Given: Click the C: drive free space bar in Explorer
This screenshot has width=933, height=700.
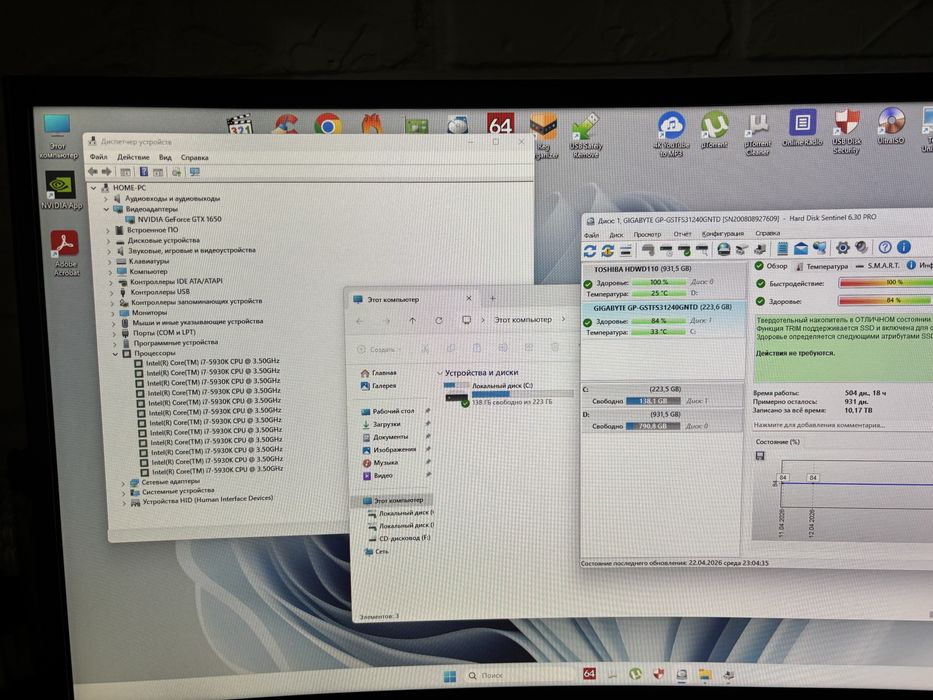Looking at the screenshot, I should click(x=522, y=394).
